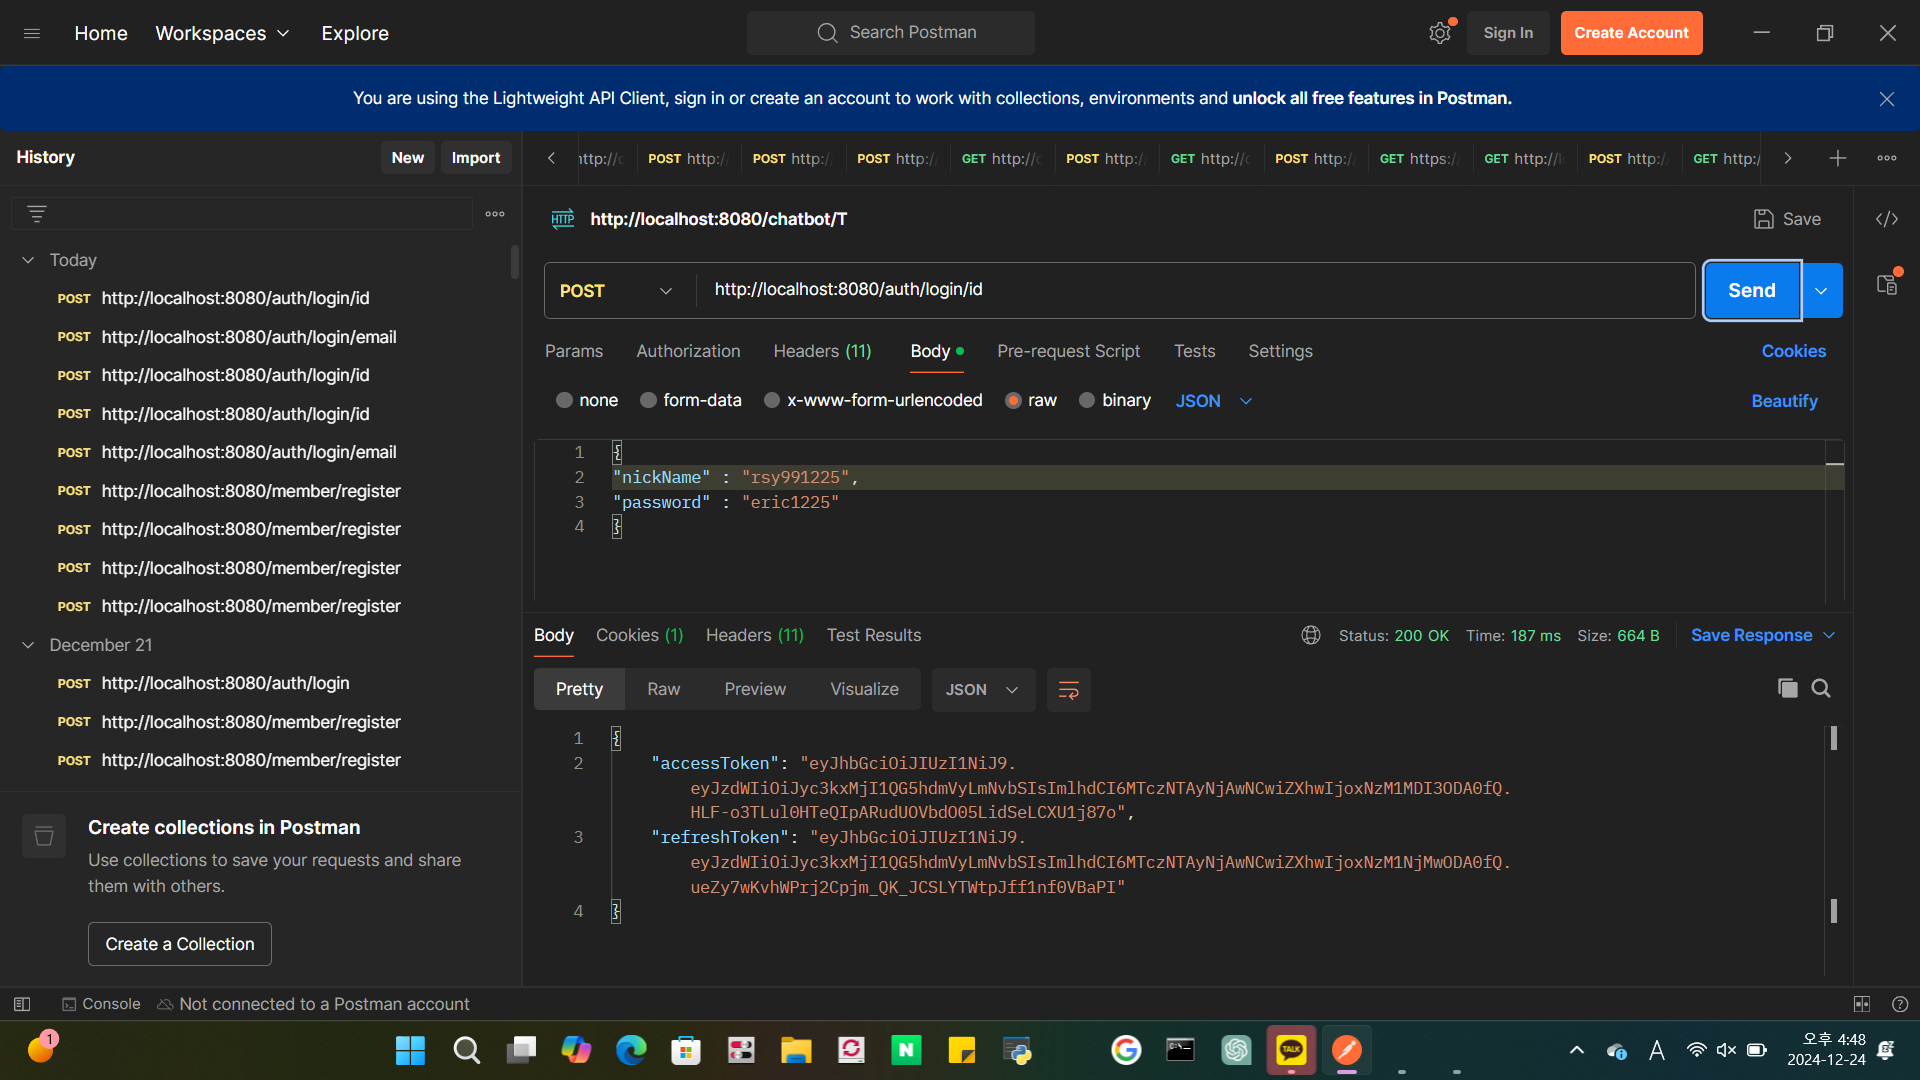Change raw body format from JSON

coord(1214,401)
